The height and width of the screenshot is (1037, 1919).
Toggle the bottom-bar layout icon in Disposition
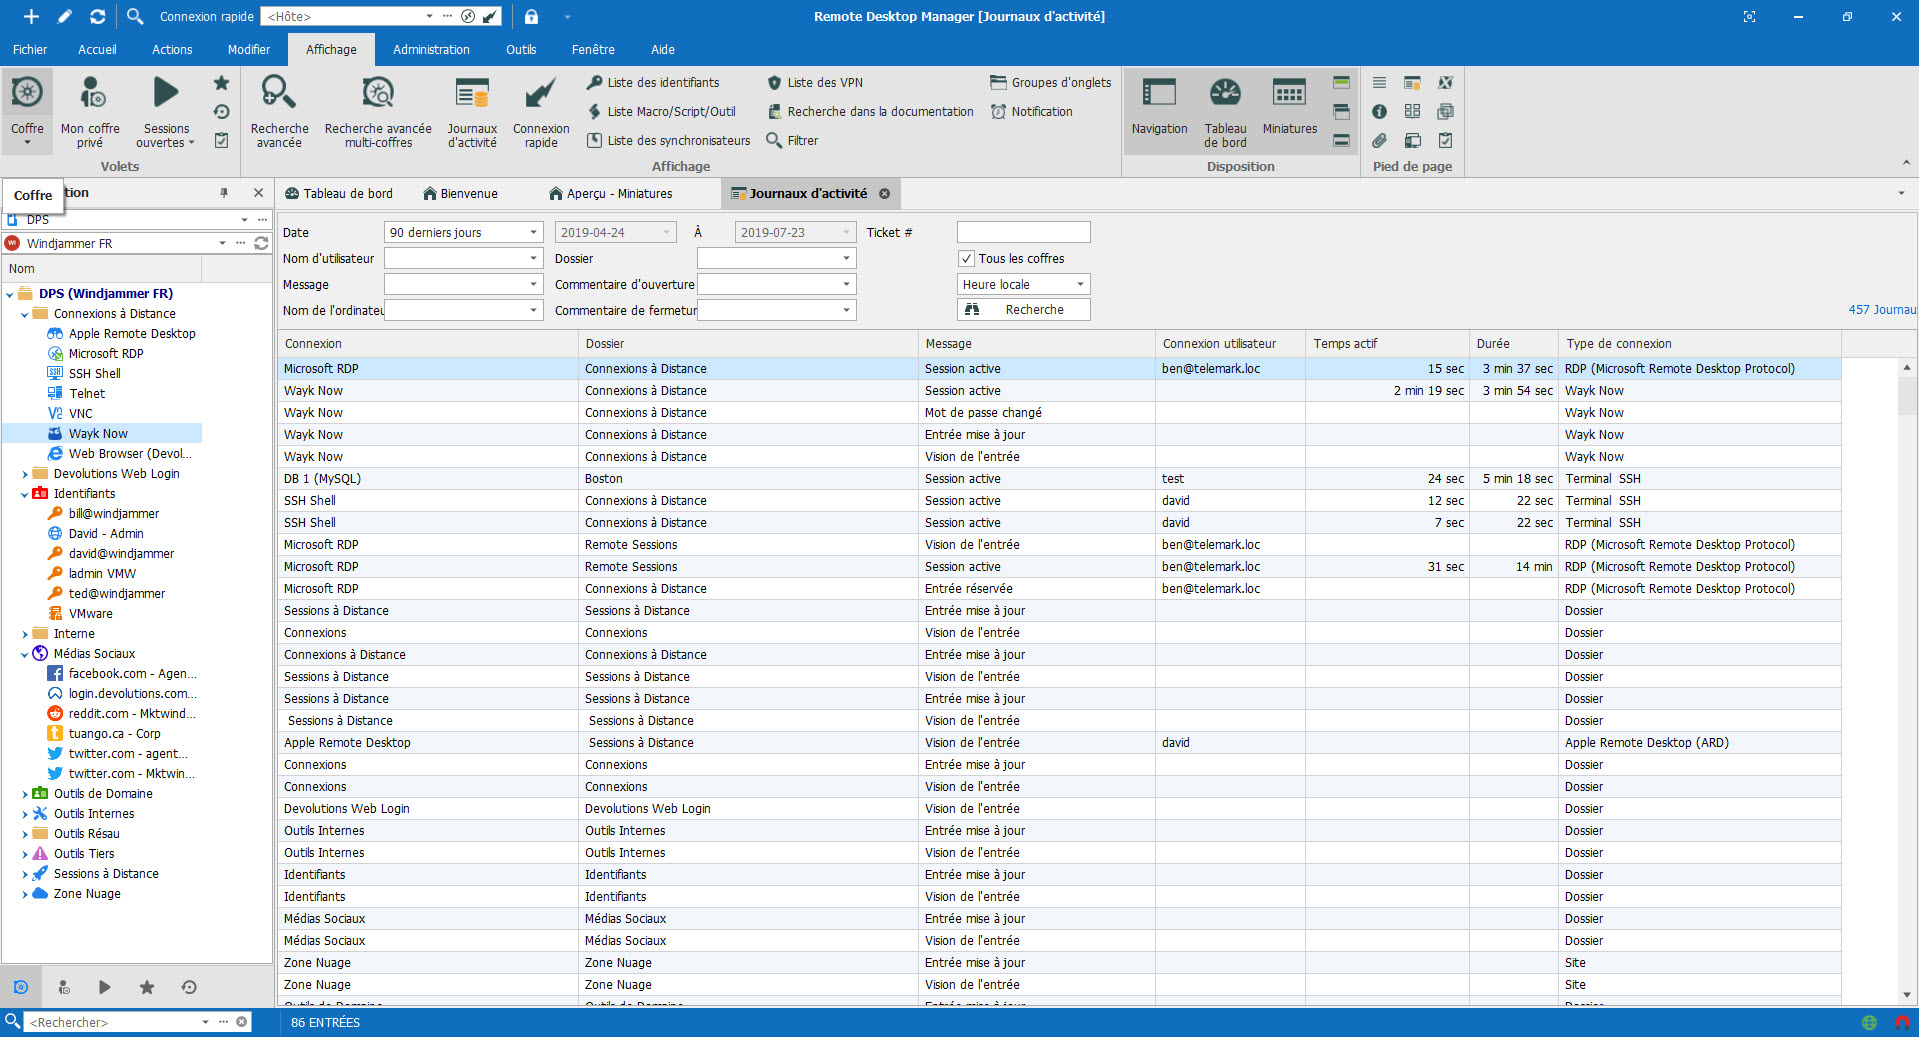pos(1341,141)
